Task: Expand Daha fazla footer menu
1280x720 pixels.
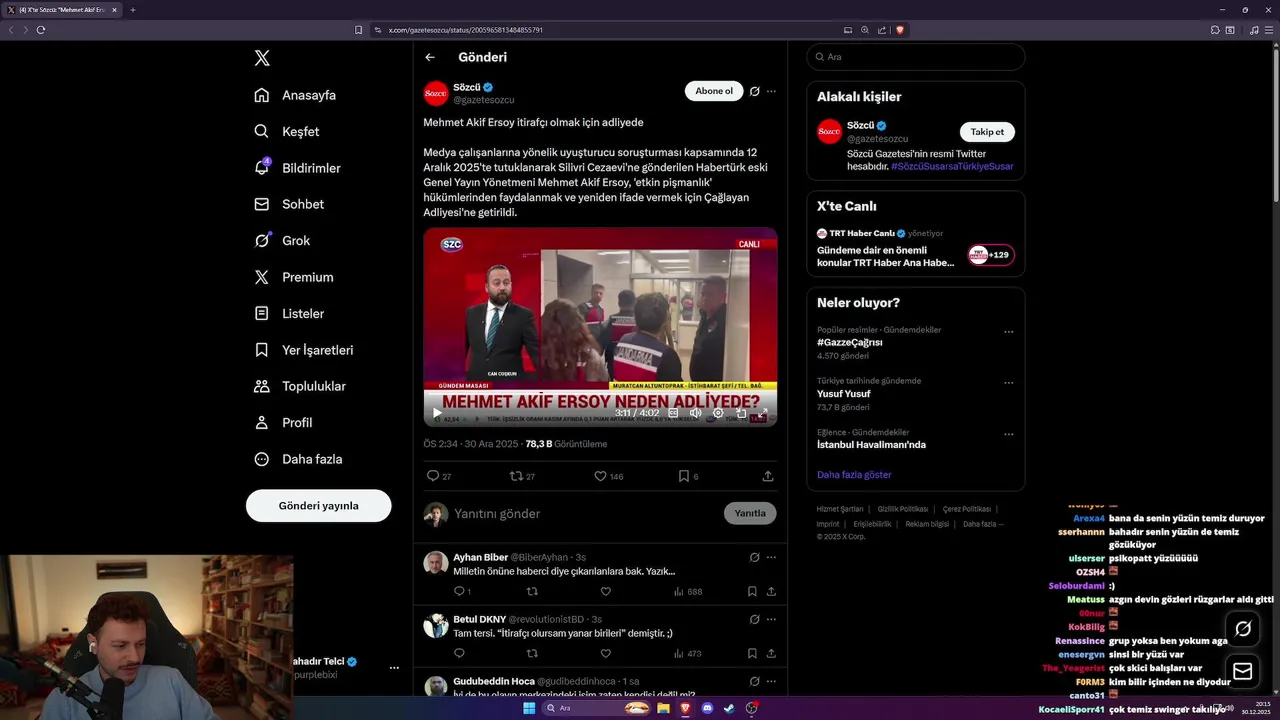Action: pyautogui.click(x=983, y=524)
